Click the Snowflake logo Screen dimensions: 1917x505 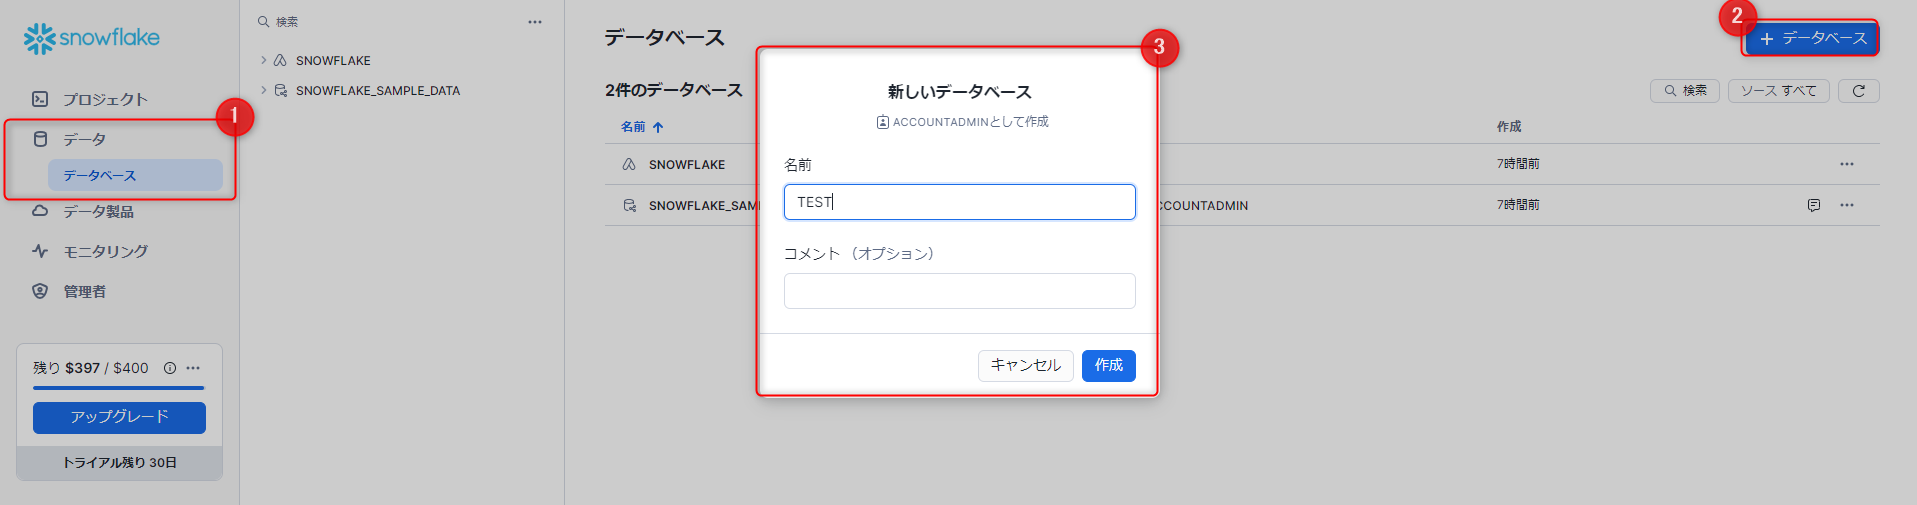[x=91, y=38]
